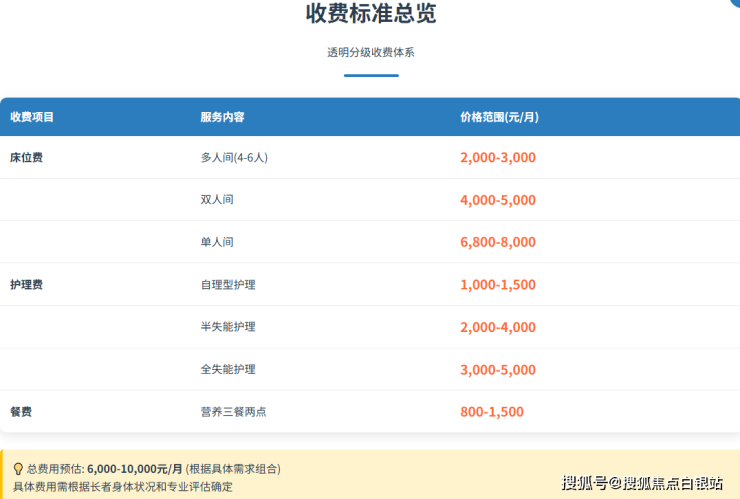740x499 pixels.
Task: Click the 6,800-8,000 price for 单人间
Action: [x=498, y=242]
